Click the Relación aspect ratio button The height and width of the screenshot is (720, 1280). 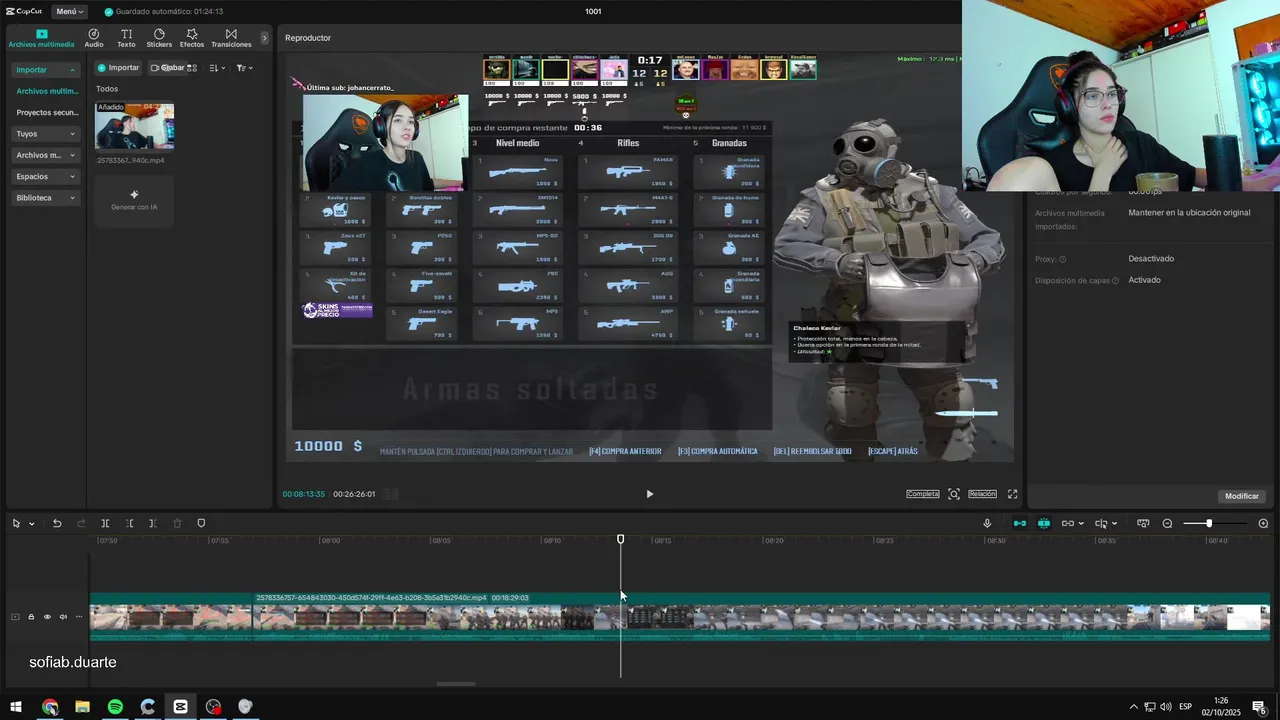pos(982,494)
